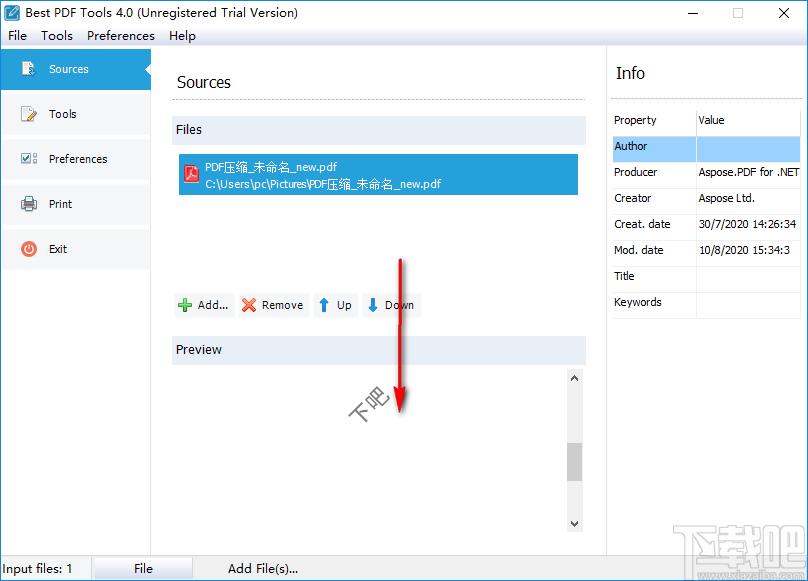The width and height of the screenshot is (808, 581).
Task: Click the empty Keywords value cell
Action: click(x=748, y=305)
